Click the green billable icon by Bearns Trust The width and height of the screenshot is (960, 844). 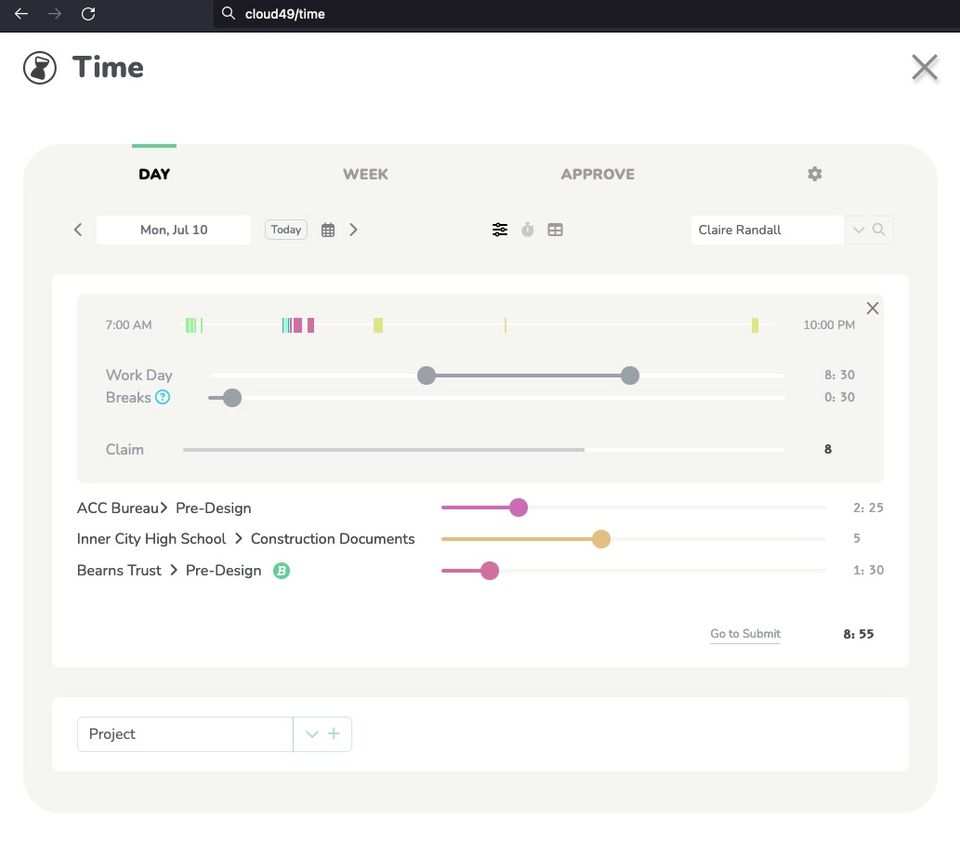click(x=282, y=571)
